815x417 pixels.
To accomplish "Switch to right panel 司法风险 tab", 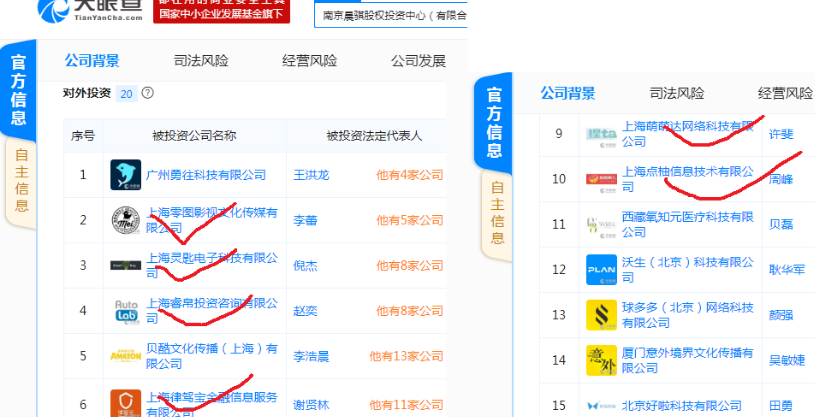I will [x=677, y=94].
